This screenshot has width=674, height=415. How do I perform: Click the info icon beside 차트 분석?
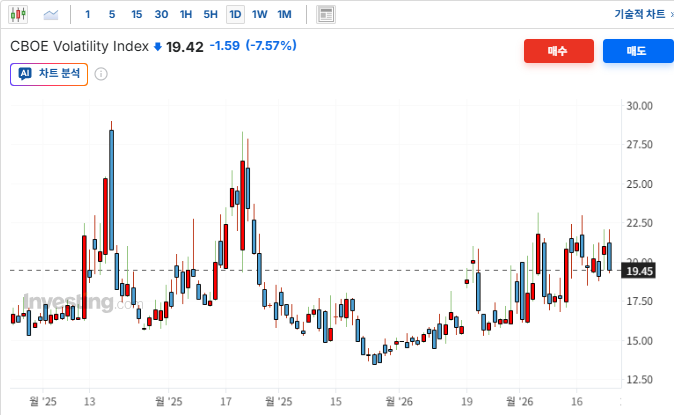pyautogui.click(x=101, y=74)
